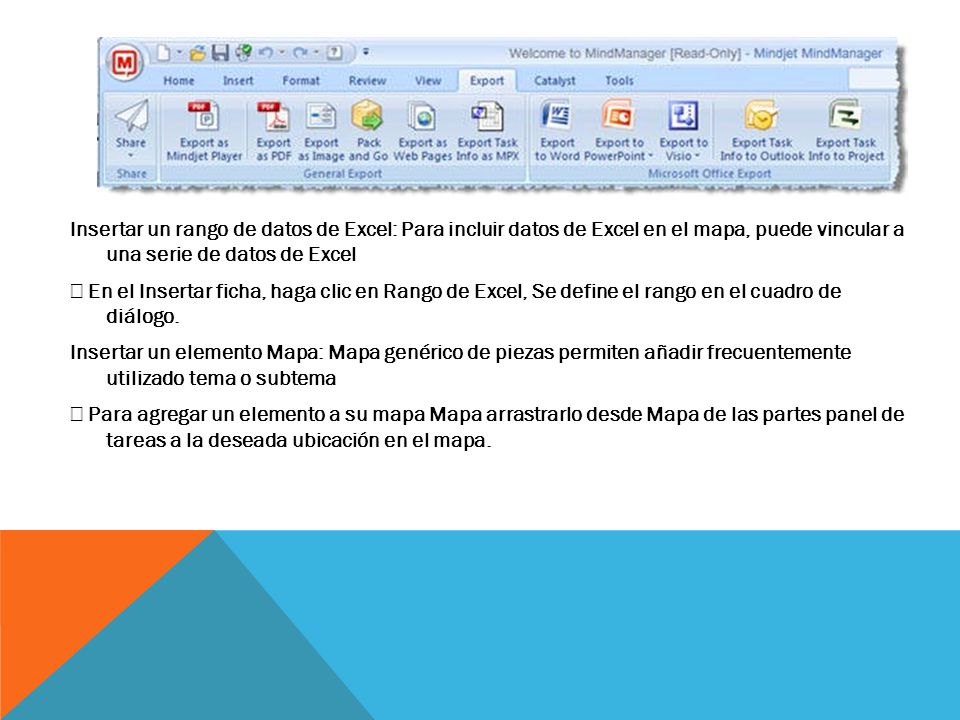Click Export Task Info as MPX icon

pyautogui.click(x=487, y=116)
